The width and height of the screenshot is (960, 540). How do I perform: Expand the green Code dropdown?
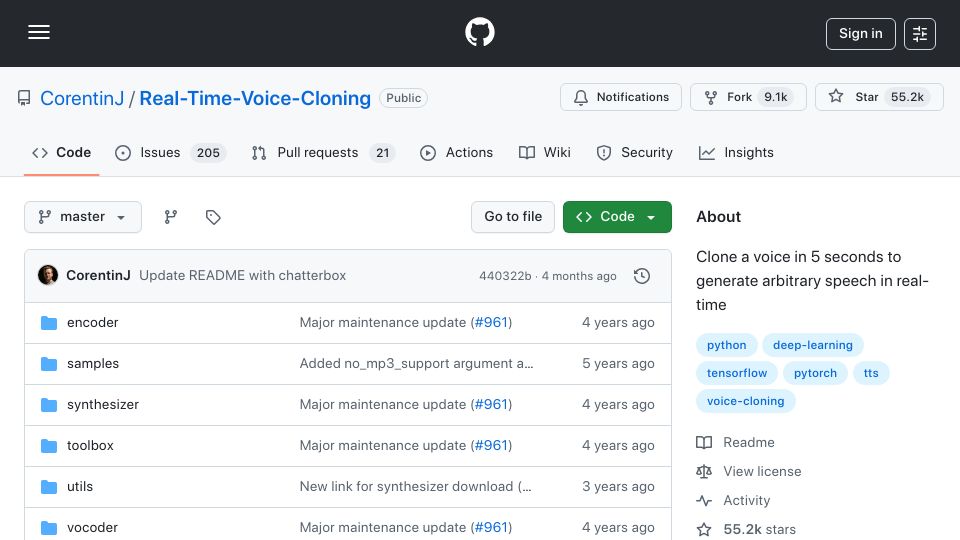pyautogui.click(x=617, y=217)
